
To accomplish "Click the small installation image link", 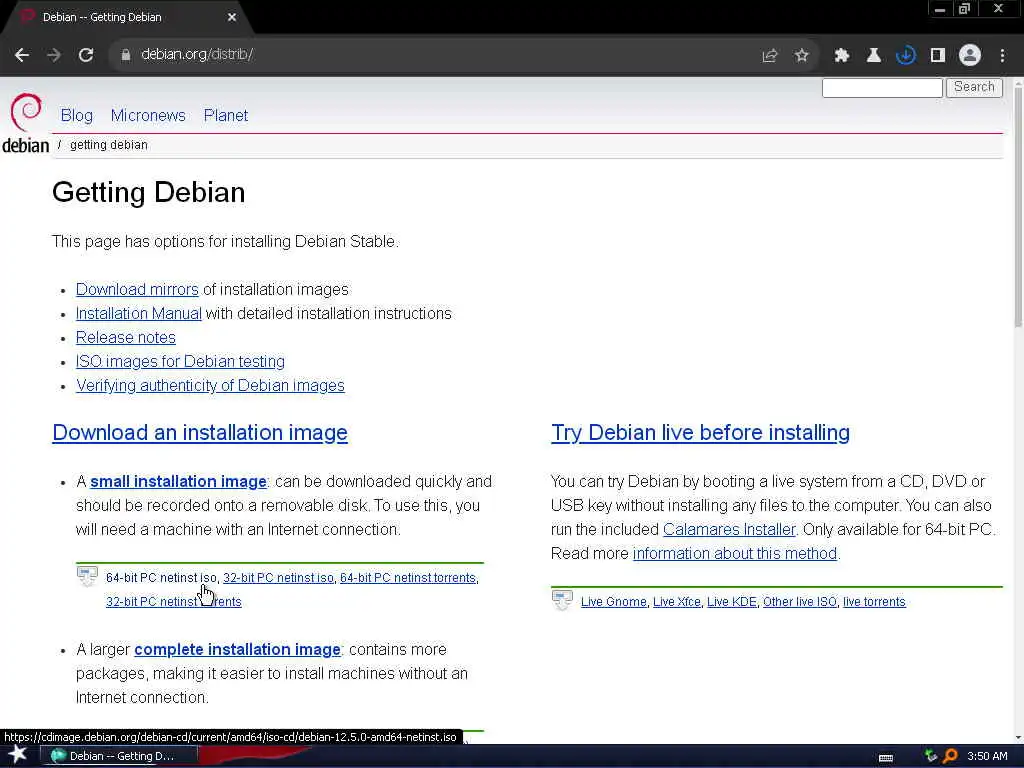I will click(178, 481).
